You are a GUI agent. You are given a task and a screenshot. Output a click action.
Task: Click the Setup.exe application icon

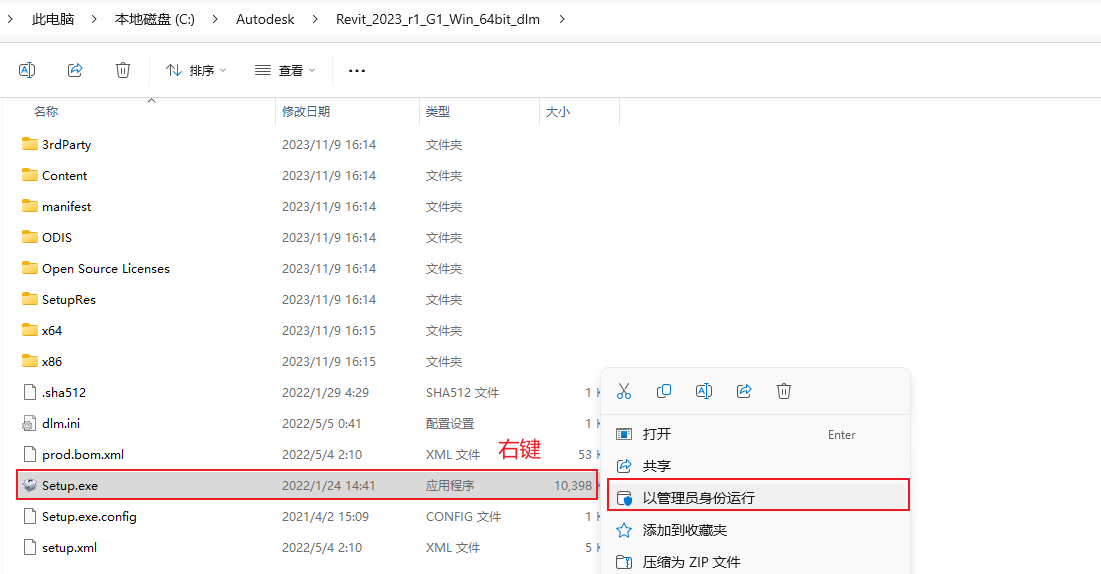(29, 485)
